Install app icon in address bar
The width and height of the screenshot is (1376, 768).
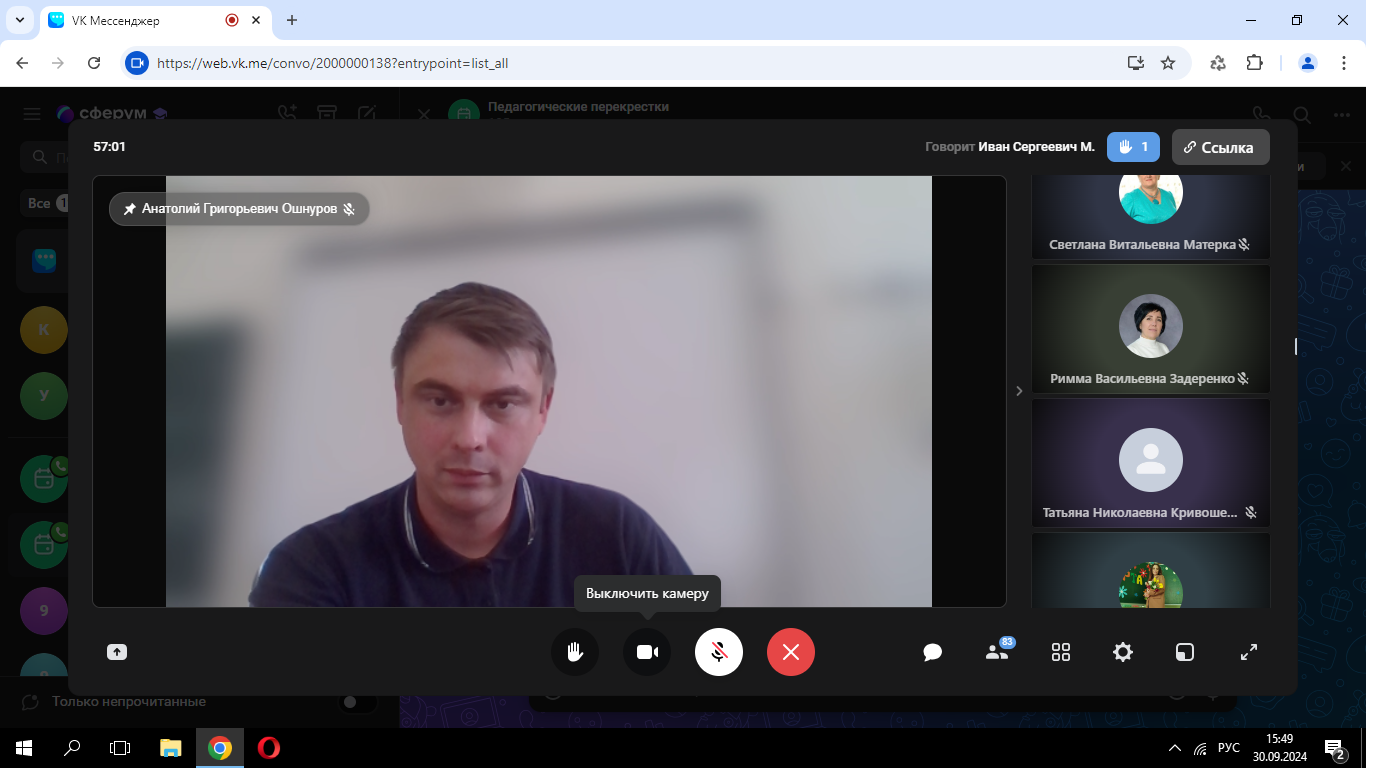(1135, 62)
